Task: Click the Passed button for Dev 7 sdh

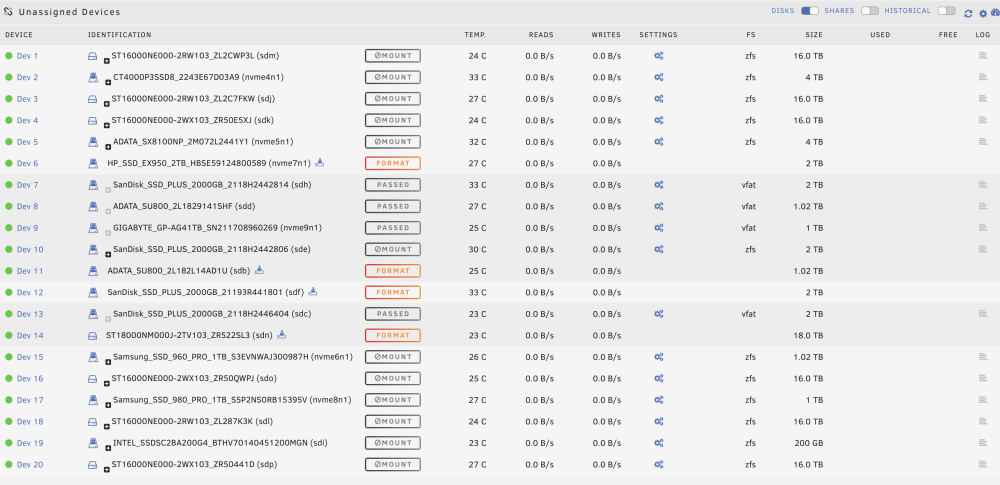Action: tap(393, 185)
